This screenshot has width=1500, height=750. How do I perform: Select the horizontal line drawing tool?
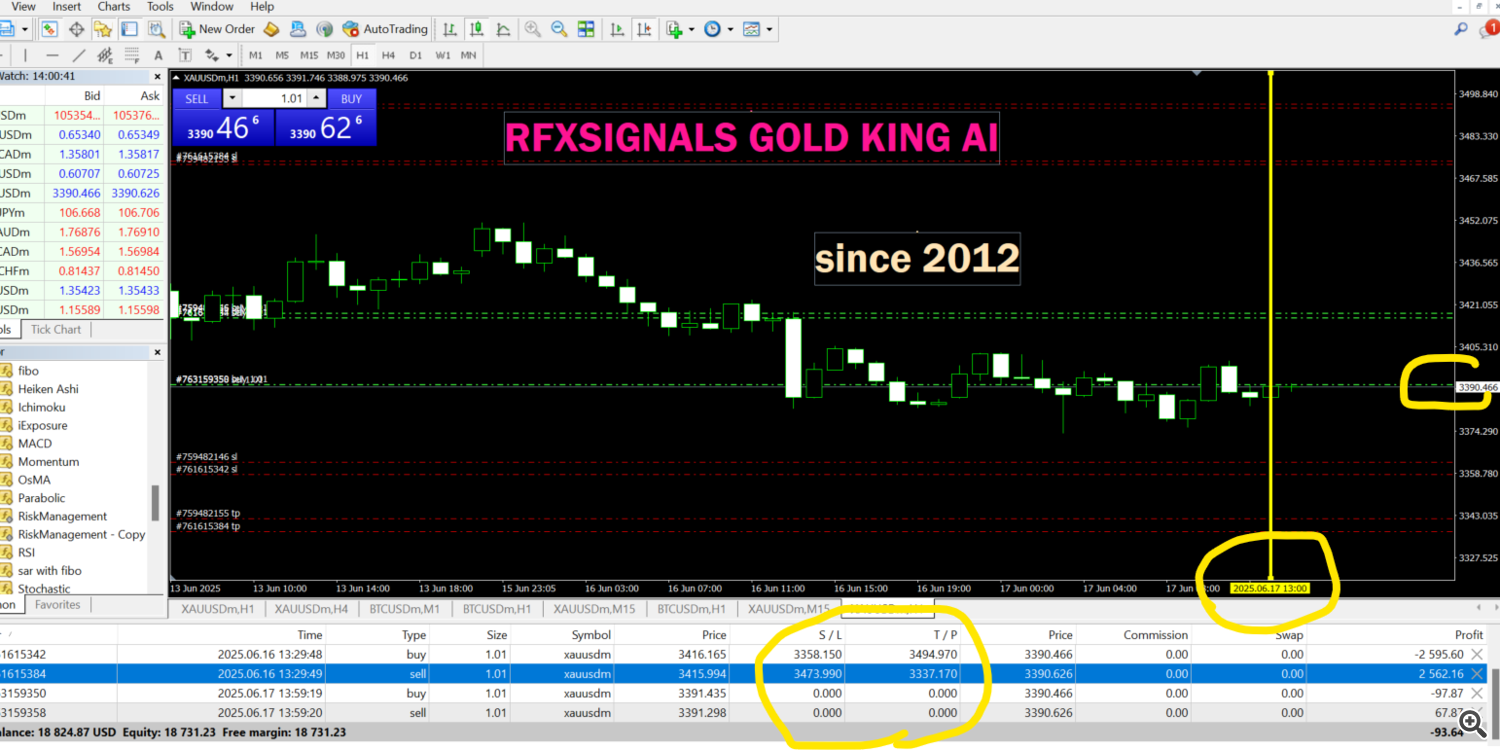pos(52,55)
